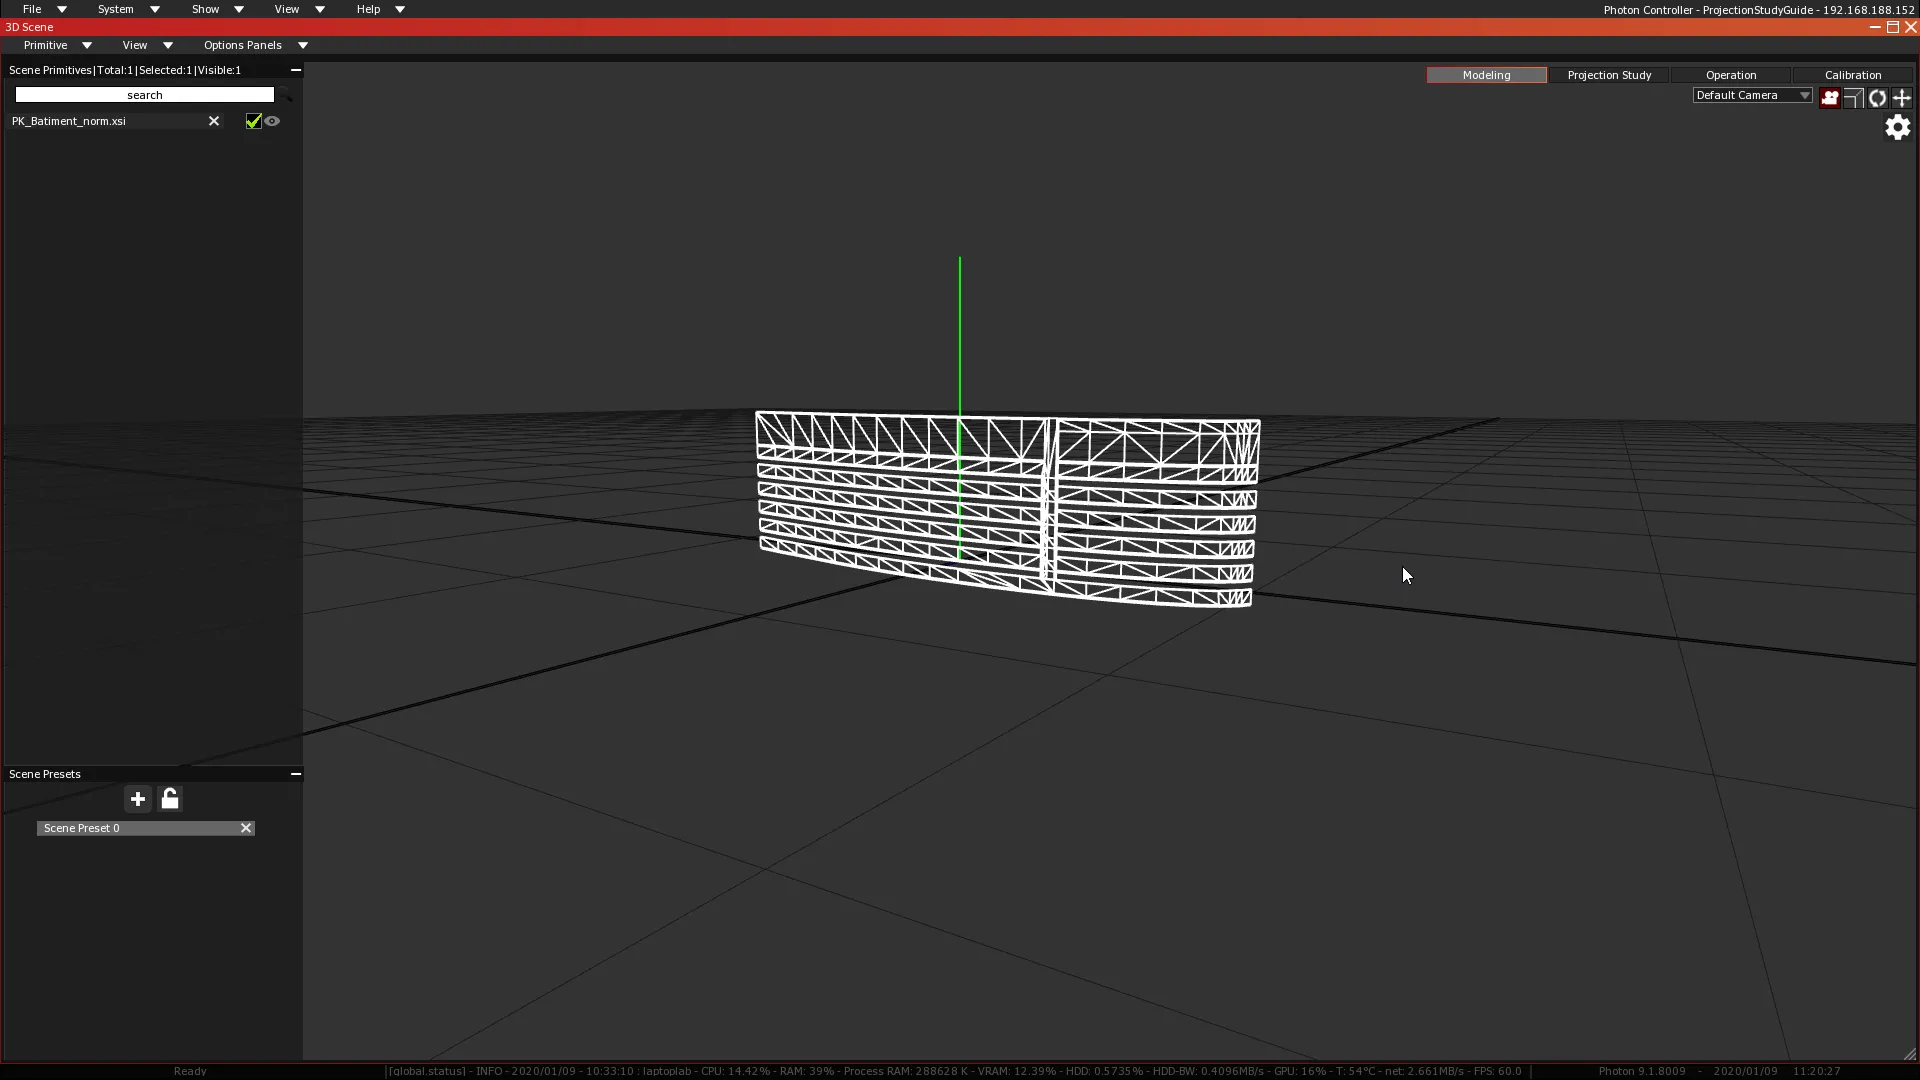Viewport: 1920px width, 1080px height.
Task: Click the wireframe building model in viewport
Action: 1007,508
